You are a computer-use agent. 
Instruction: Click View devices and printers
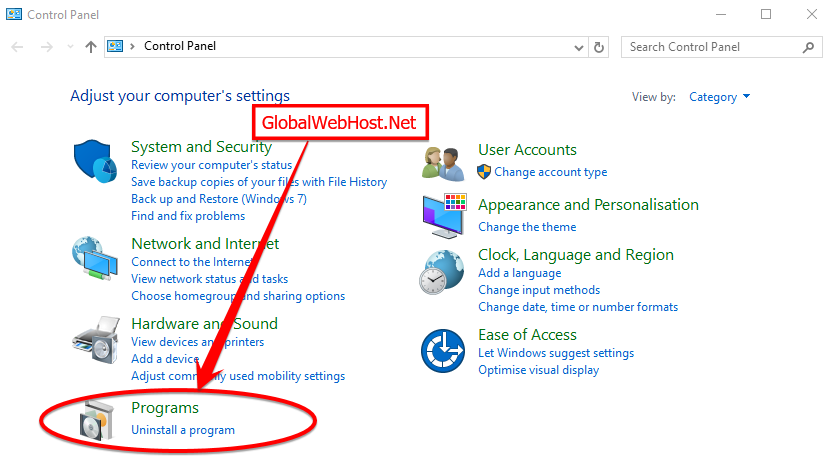197,342
